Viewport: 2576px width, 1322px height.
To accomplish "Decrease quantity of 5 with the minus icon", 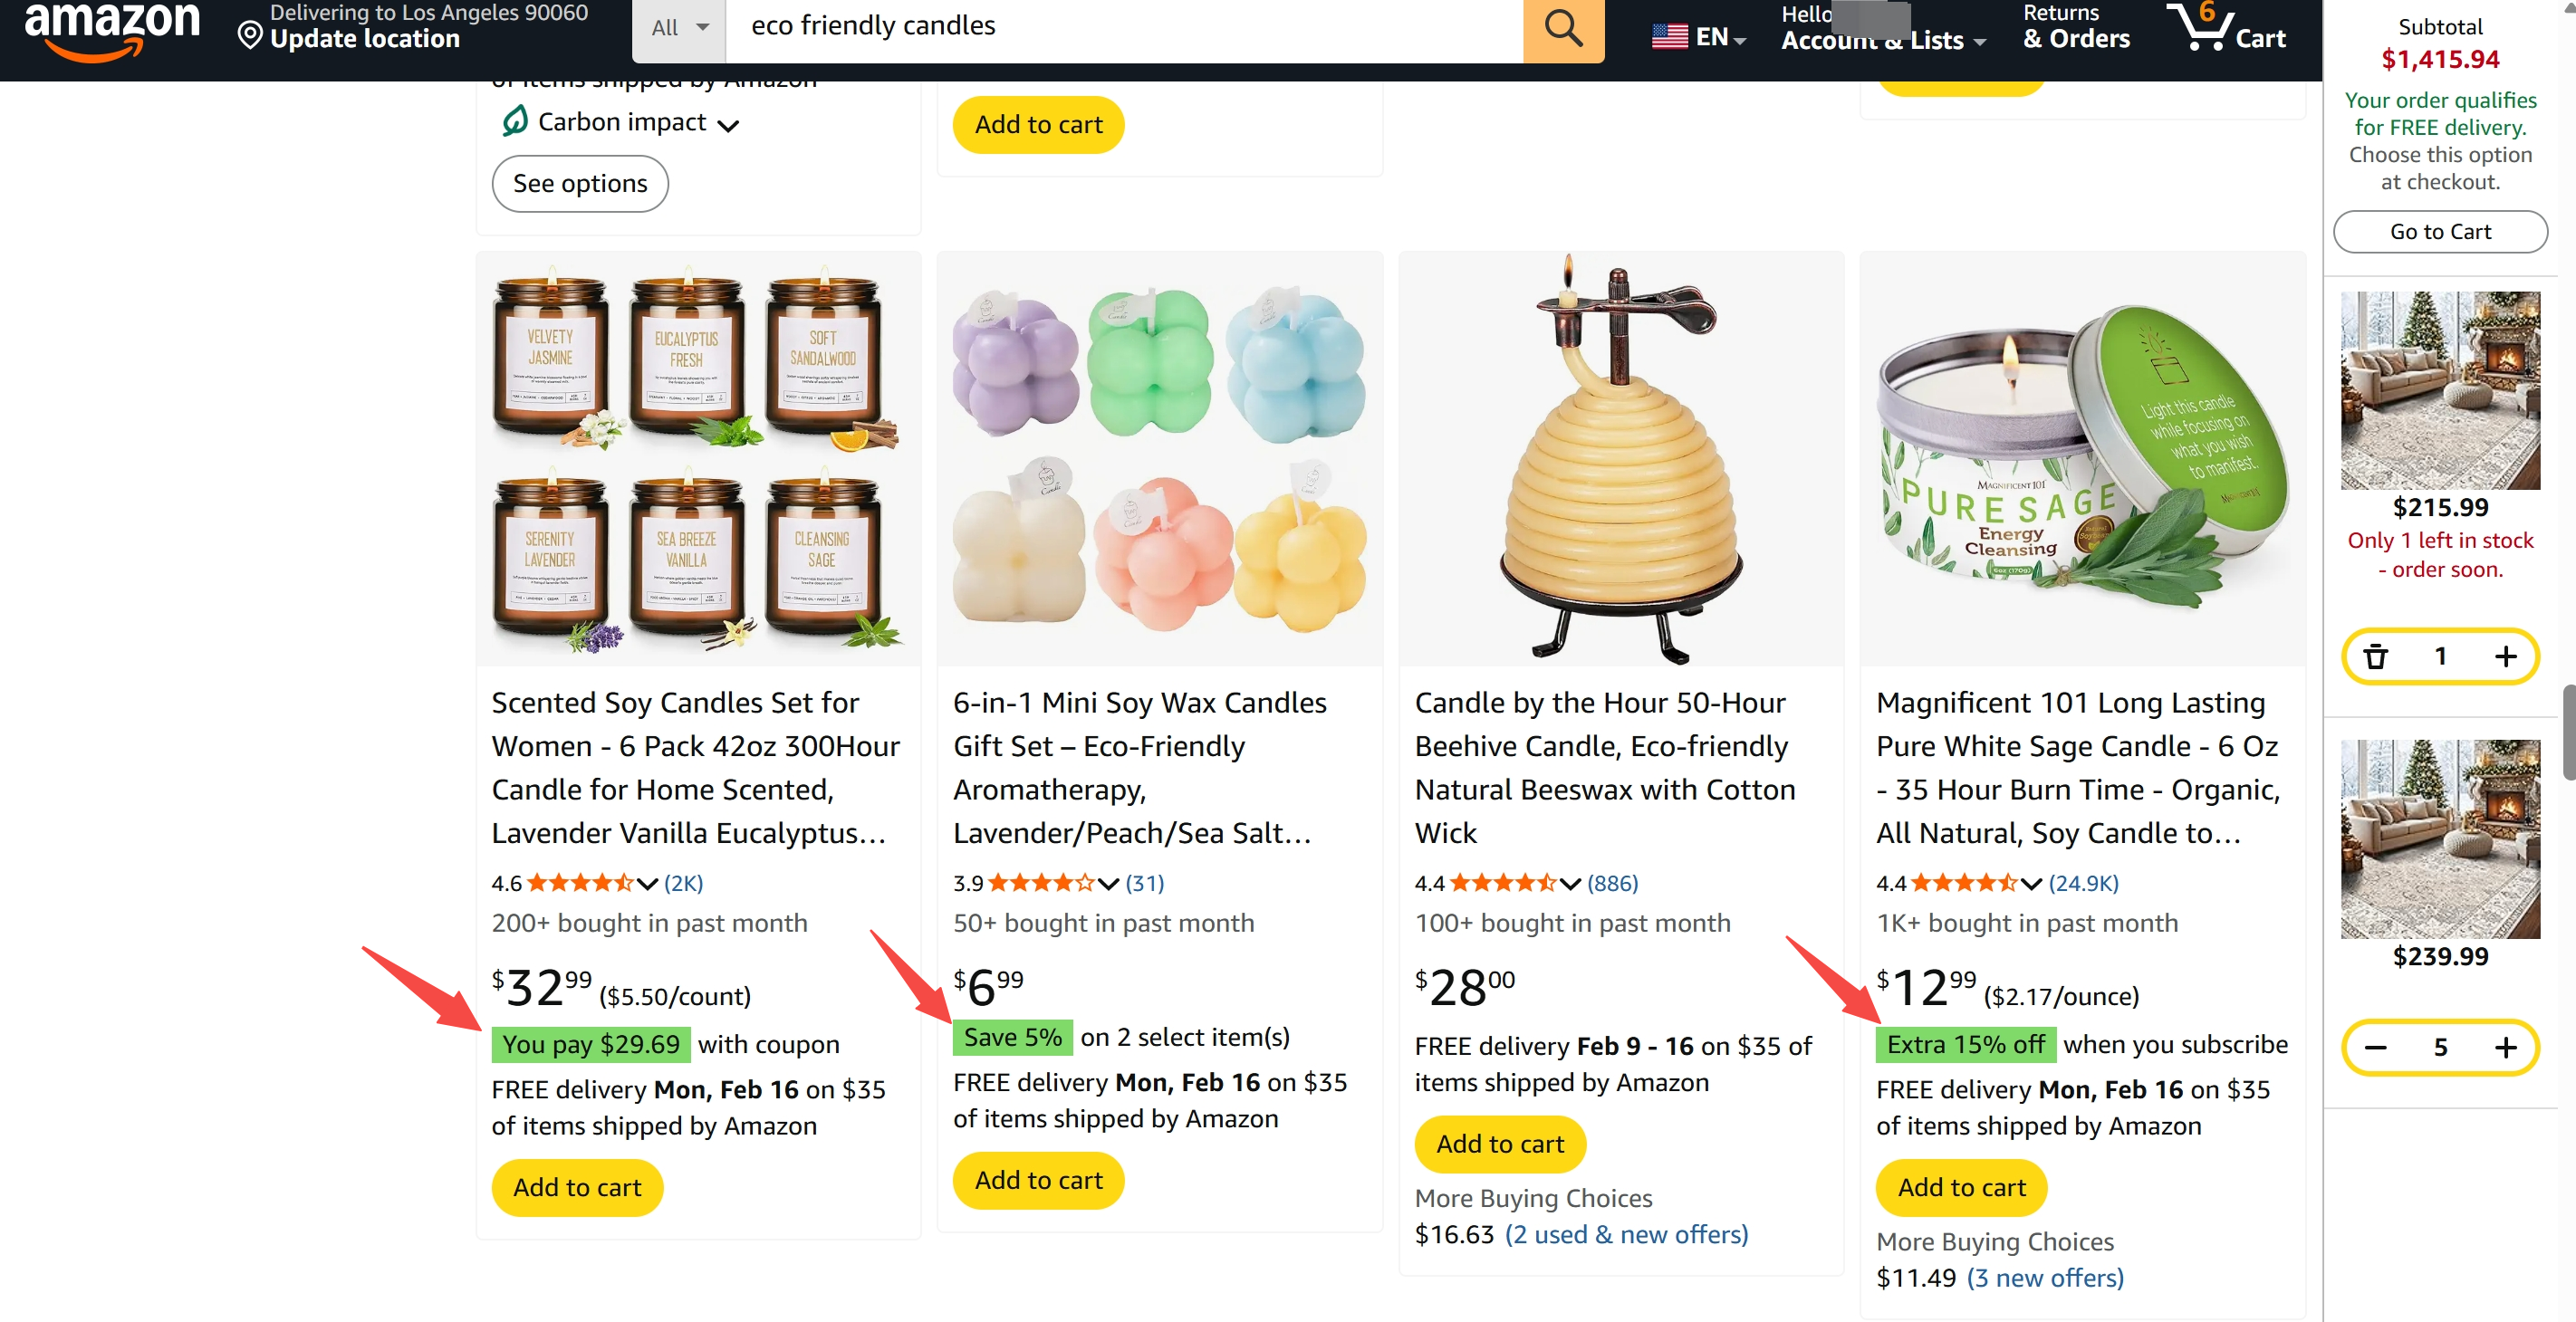I will (2375, 1047).
